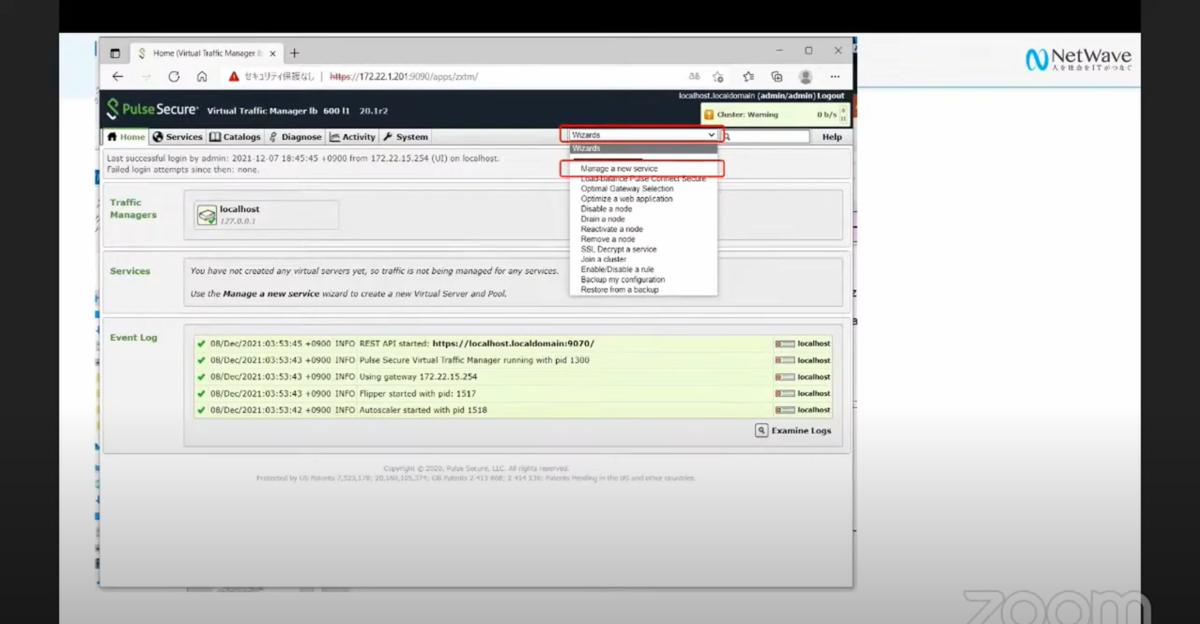Click the Pulse Secure logo
1200x624 pixels.
pos(152,109)
